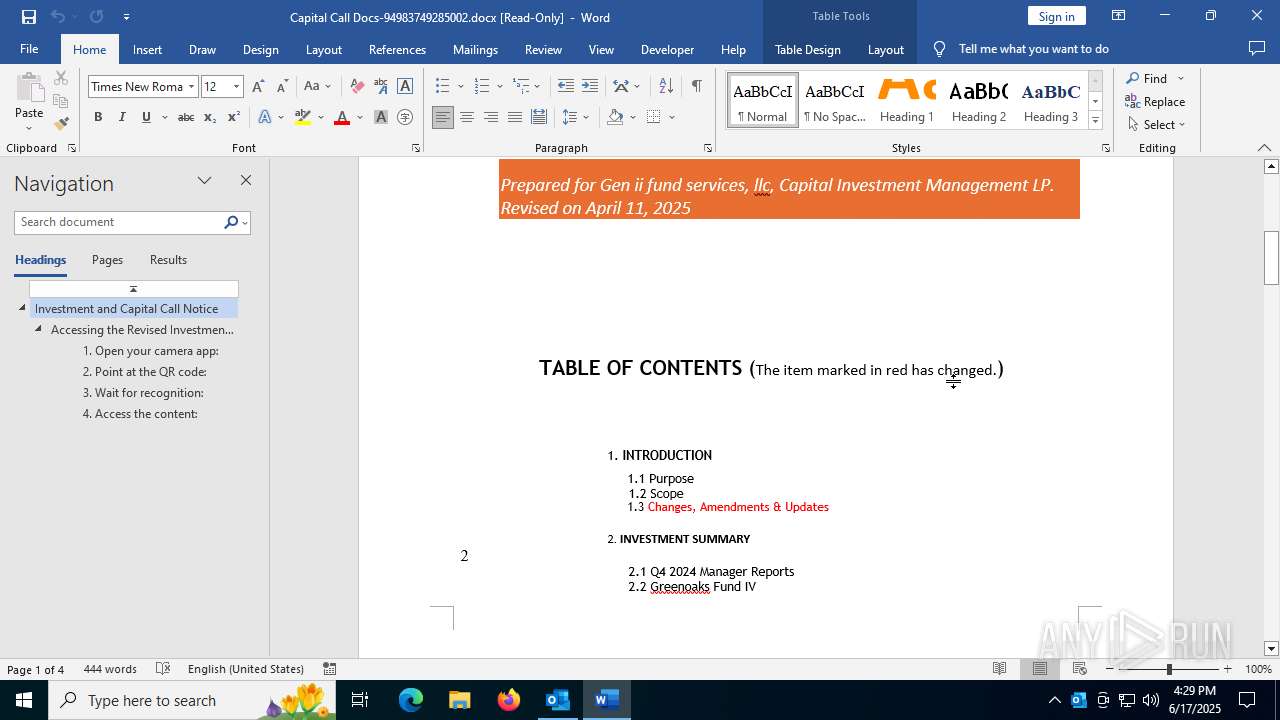Switch to the Pages tab in Navigation pane
This screenshot has width=1280, height=720.
107,260
